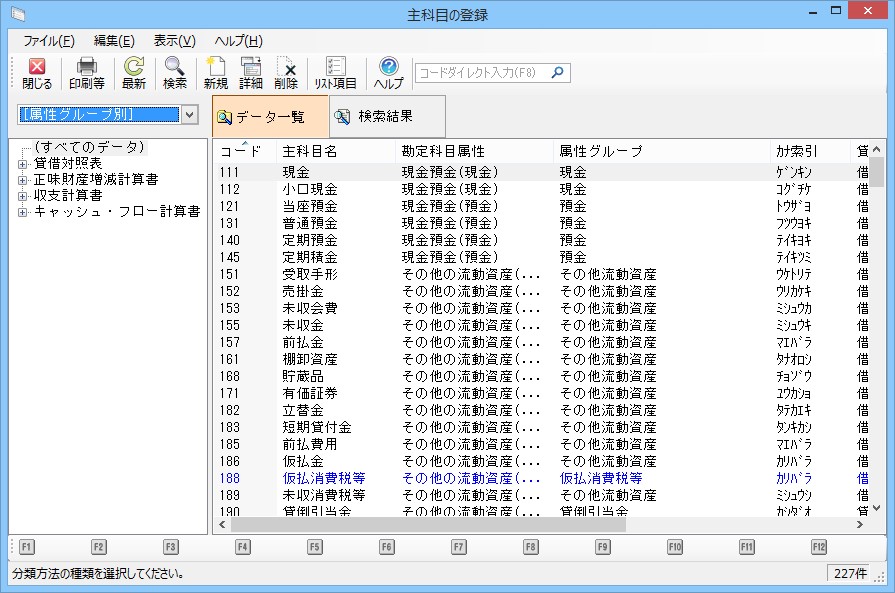Open the 詳細 details toolbar icon

(250, 73)
